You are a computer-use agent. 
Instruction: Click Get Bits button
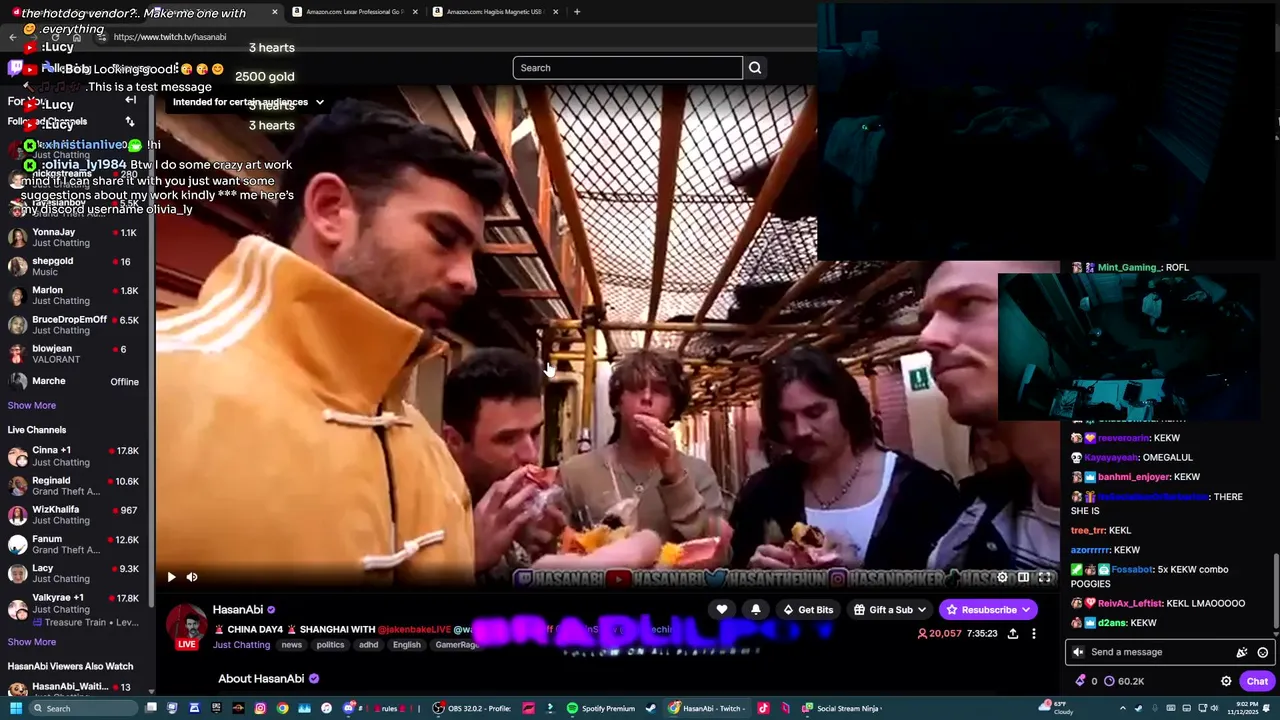808,610
